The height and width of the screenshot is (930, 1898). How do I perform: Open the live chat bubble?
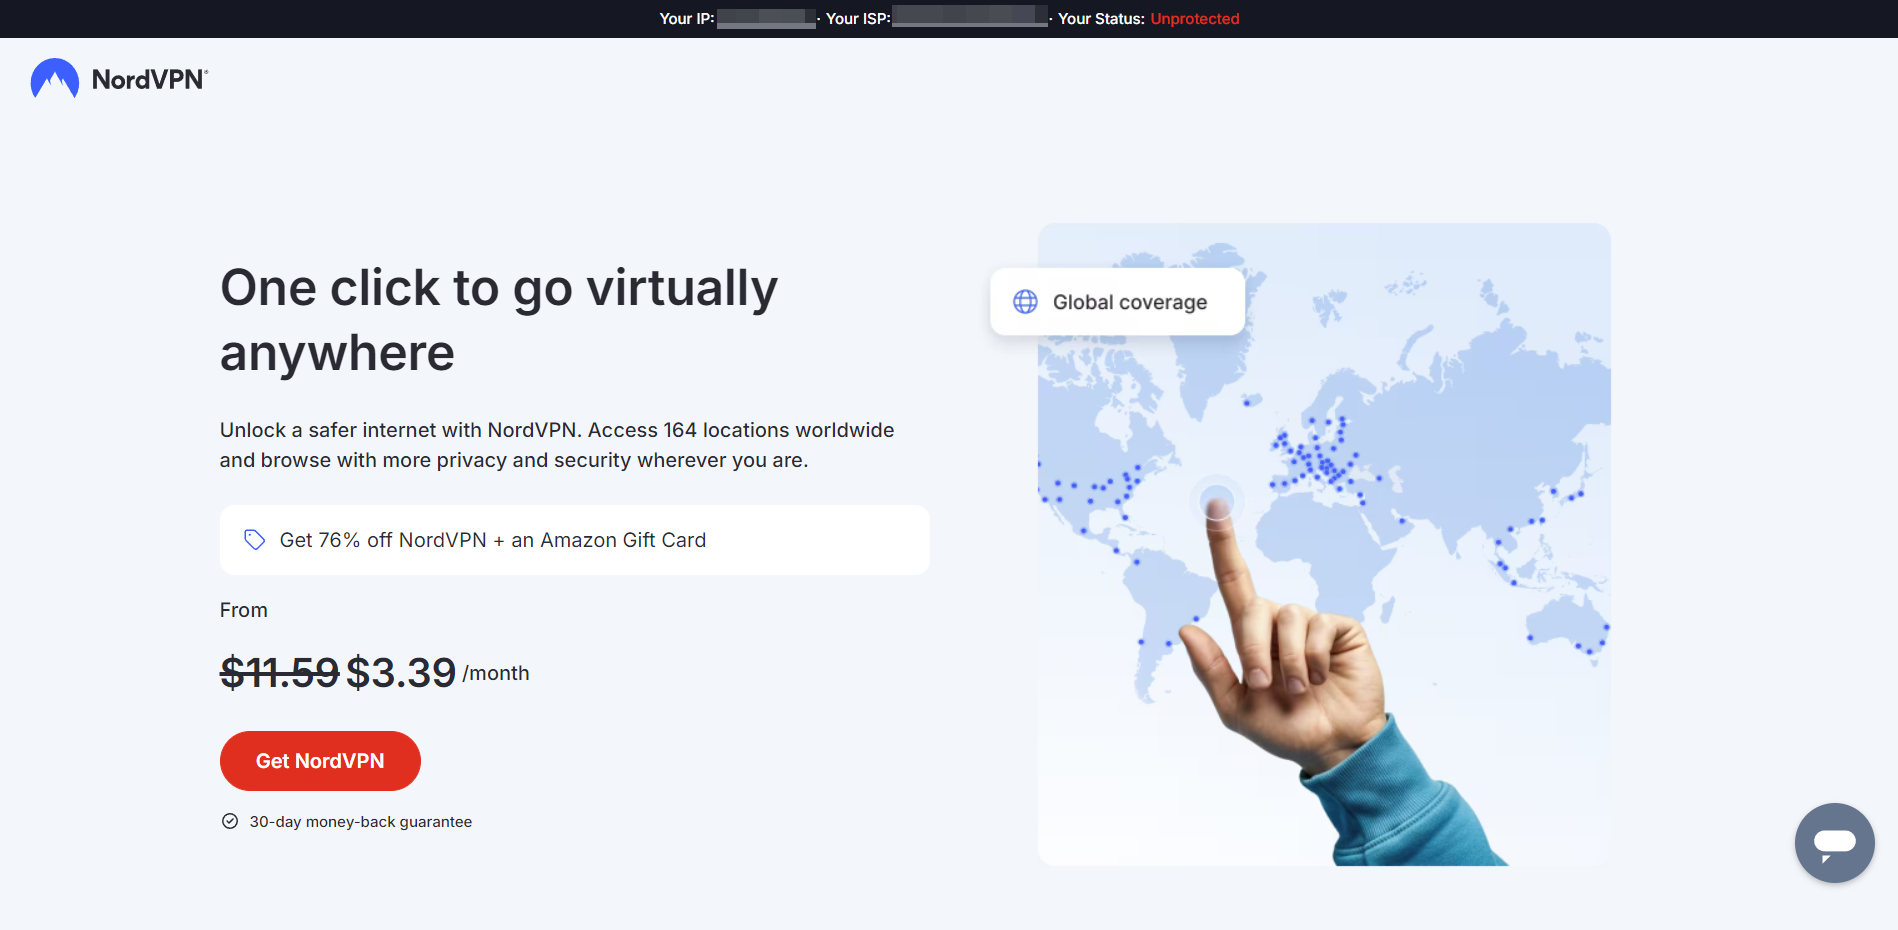coord(1834,843)
